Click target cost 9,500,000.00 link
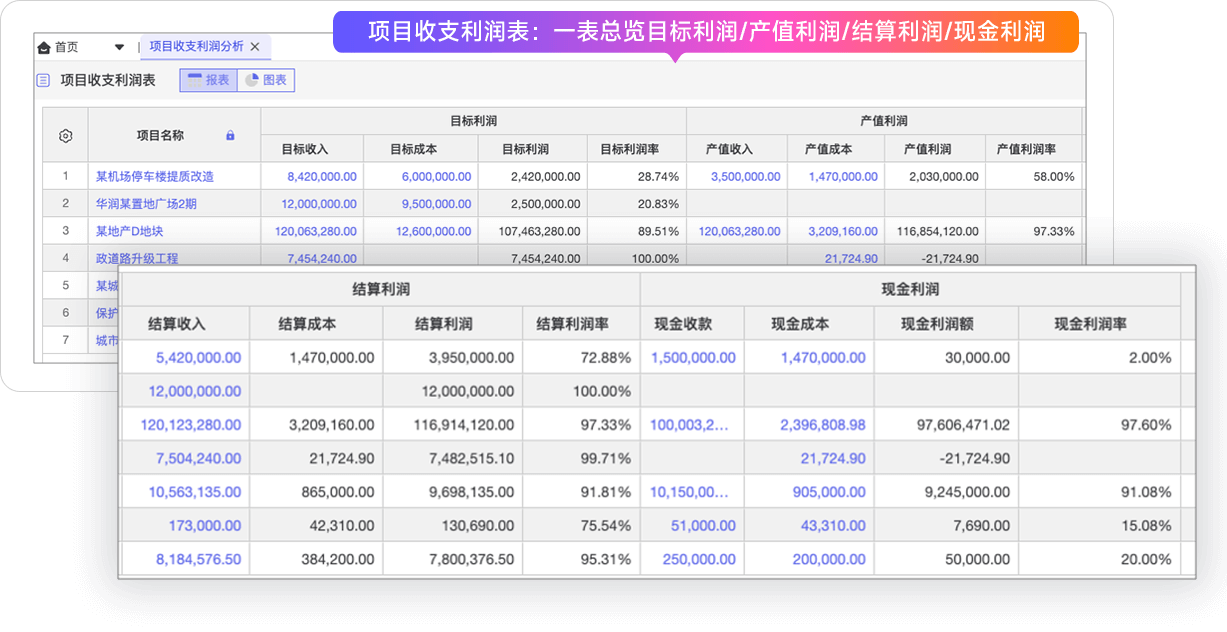 [436, 203]
